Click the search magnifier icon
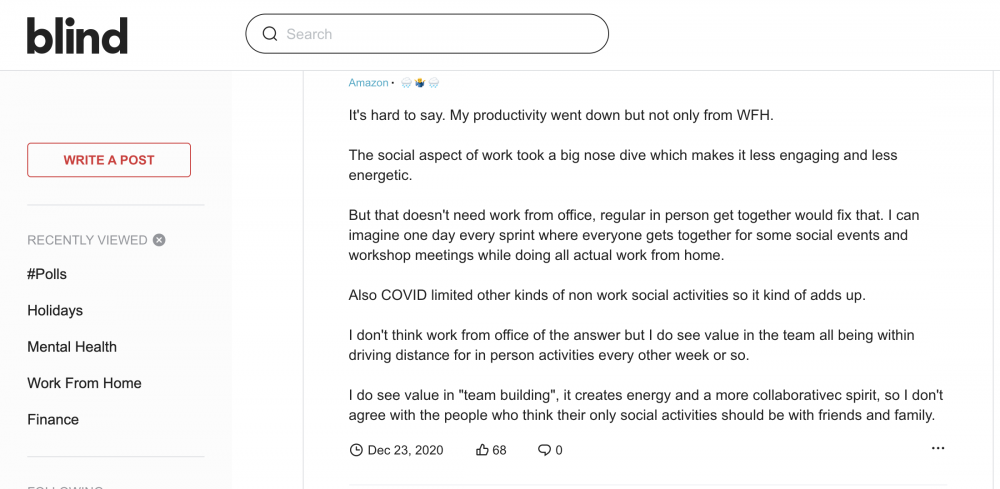1000x489 pixels. [x=270, y=34]
